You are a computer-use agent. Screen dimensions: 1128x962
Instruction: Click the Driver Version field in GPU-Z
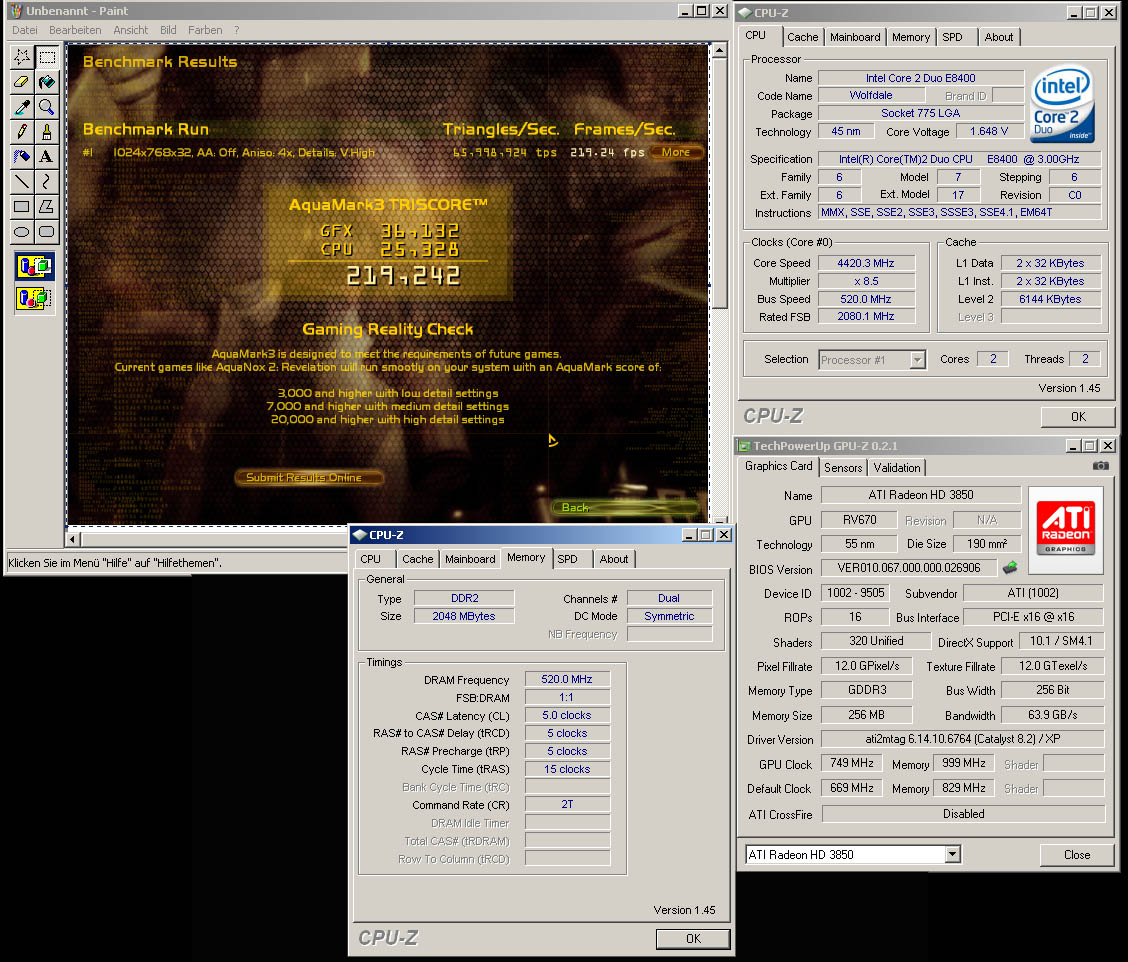click(x=963, y=739)
